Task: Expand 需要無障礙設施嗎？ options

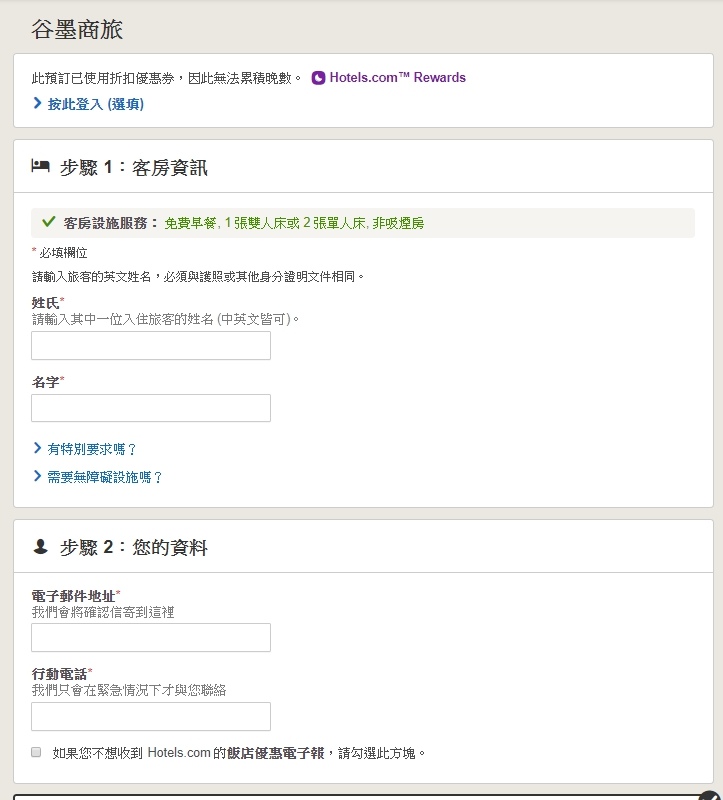Action: point(98,477)
